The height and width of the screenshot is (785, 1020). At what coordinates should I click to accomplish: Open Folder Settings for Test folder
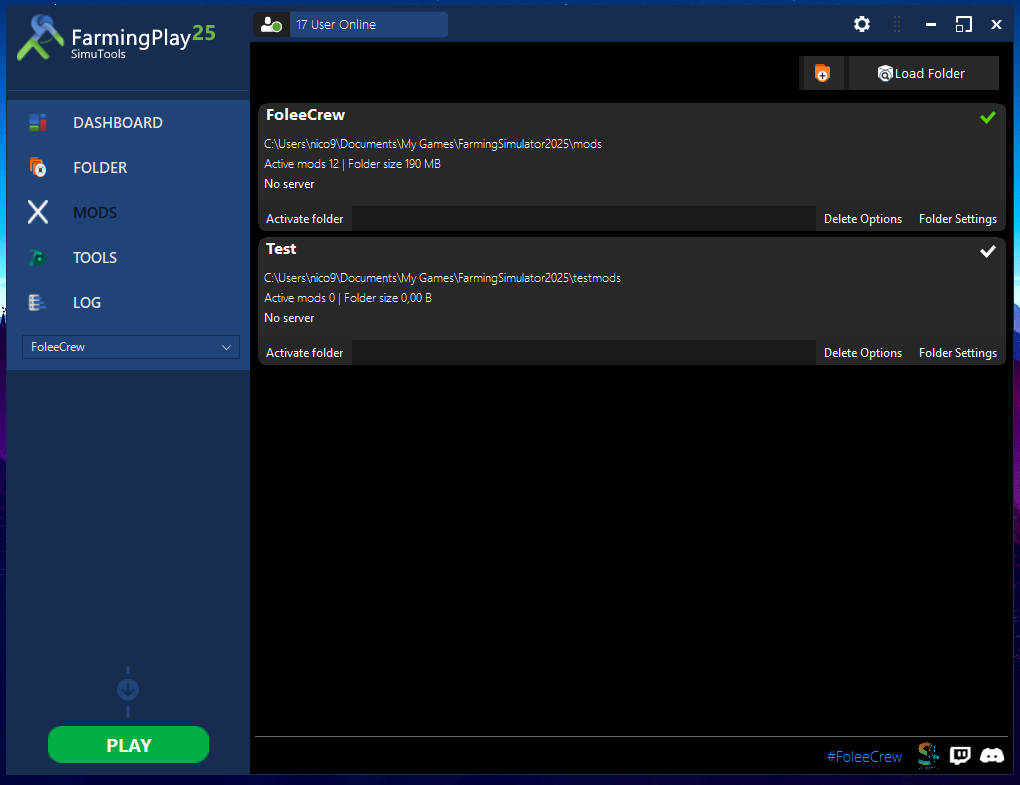pos(958,353)
